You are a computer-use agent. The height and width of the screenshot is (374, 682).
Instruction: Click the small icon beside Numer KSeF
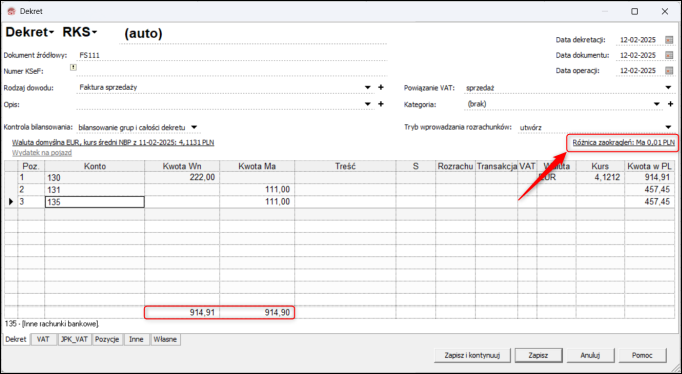click(73, 68)
